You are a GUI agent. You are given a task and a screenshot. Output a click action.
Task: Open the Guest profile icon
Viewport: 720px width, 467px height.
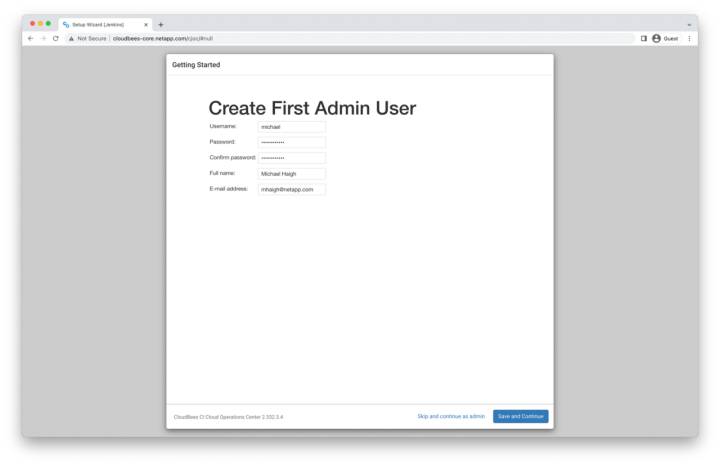tap(657, 38)
